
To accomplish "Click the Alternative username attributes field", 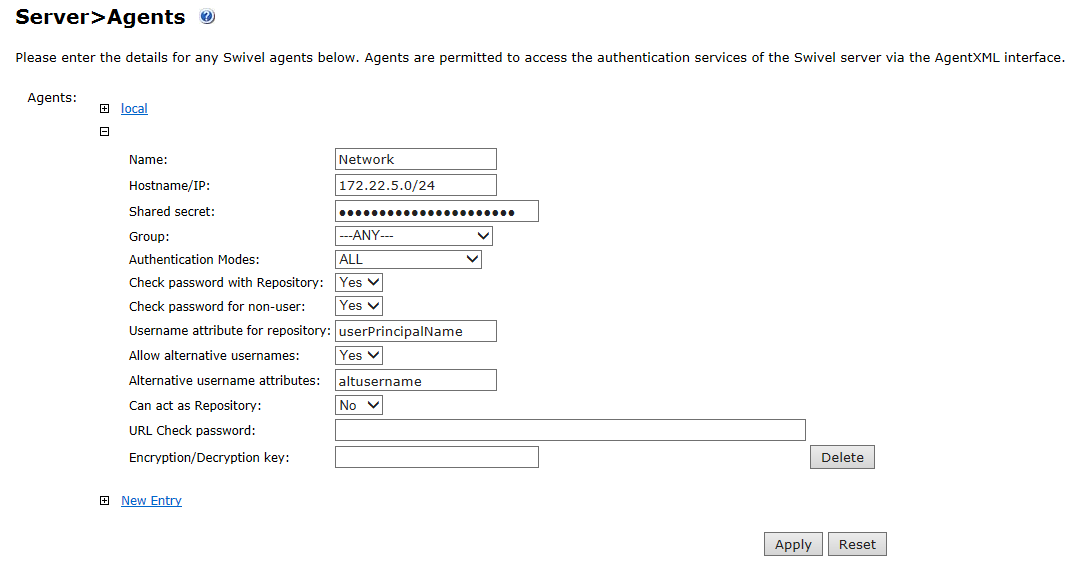I will coord(415,380).
